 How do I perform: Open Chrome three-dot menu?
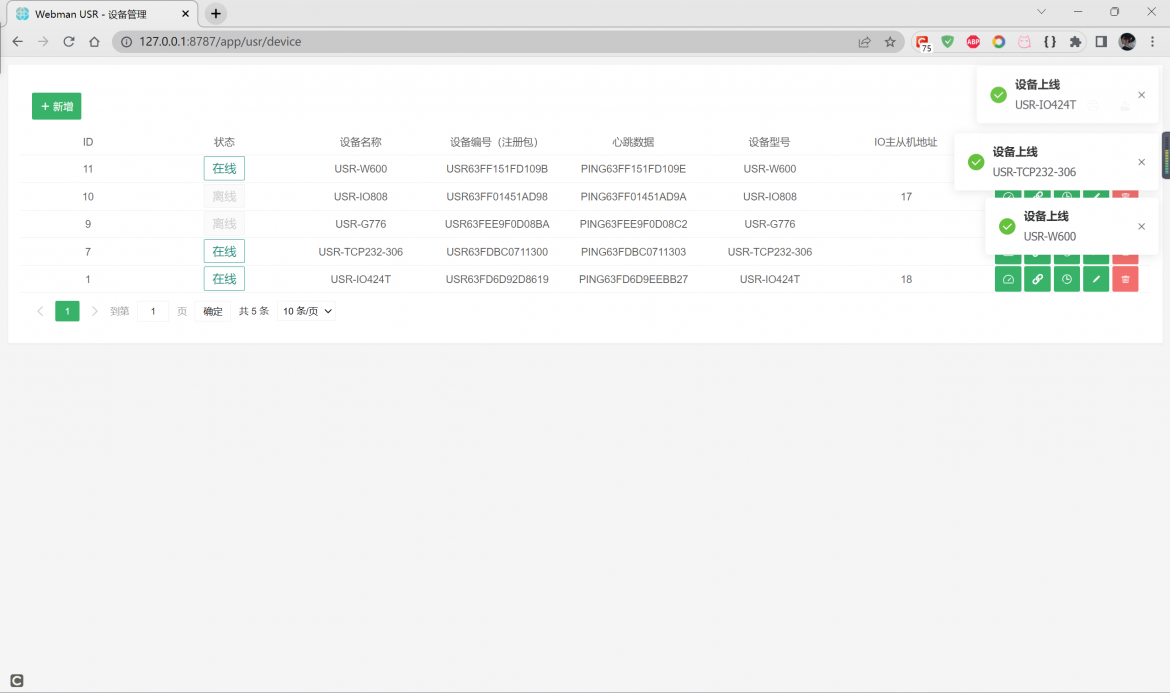pyautogui.click(x=1152, y=42)
